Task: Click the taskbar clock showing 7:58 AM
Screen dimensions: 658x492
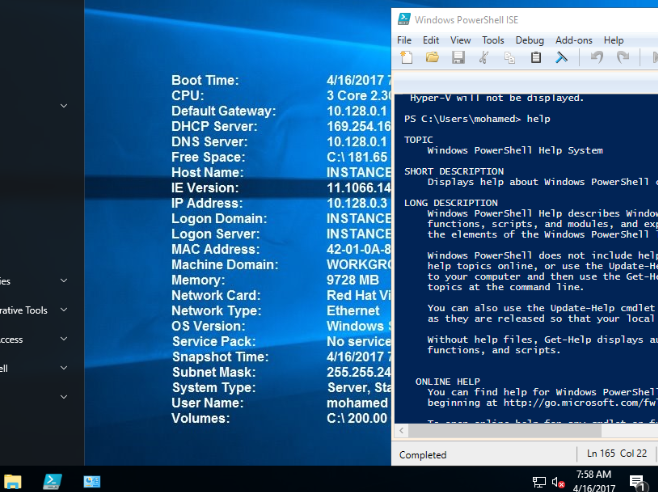Action: point(593,482)
